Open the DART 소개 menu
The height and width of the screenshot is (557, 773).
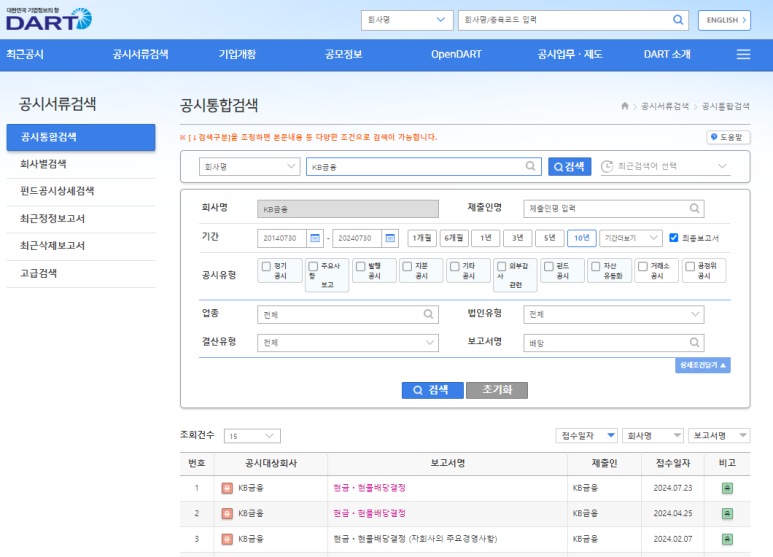tap(667, 54)
